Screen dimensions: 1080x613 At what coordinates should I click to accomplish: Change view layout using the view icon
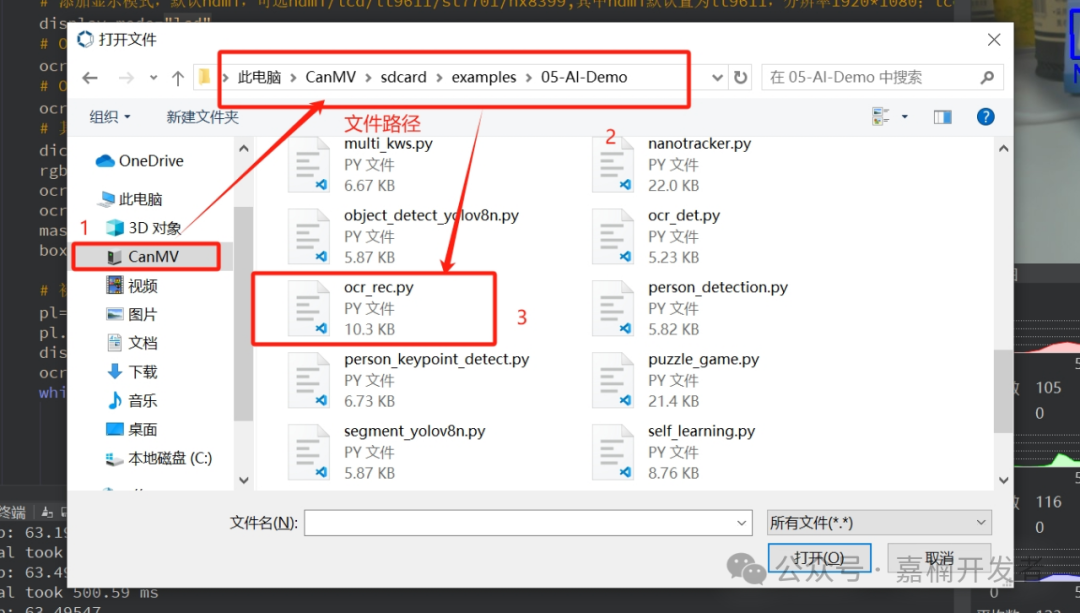(881, 117)
